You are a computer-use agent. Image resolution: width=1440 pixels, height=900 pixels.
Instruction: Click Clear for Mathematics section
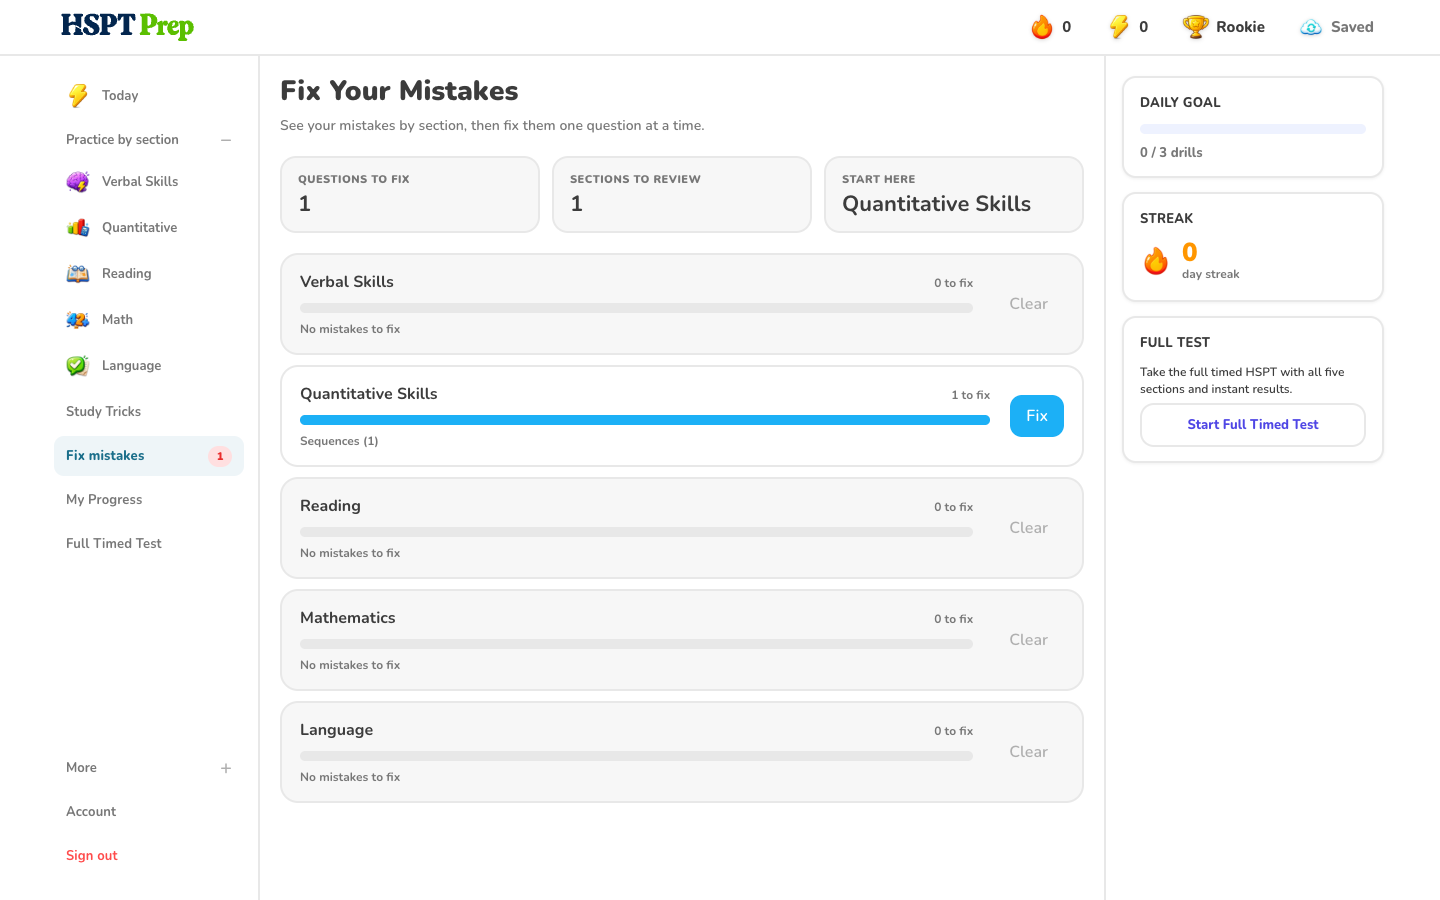point(1028,640)
